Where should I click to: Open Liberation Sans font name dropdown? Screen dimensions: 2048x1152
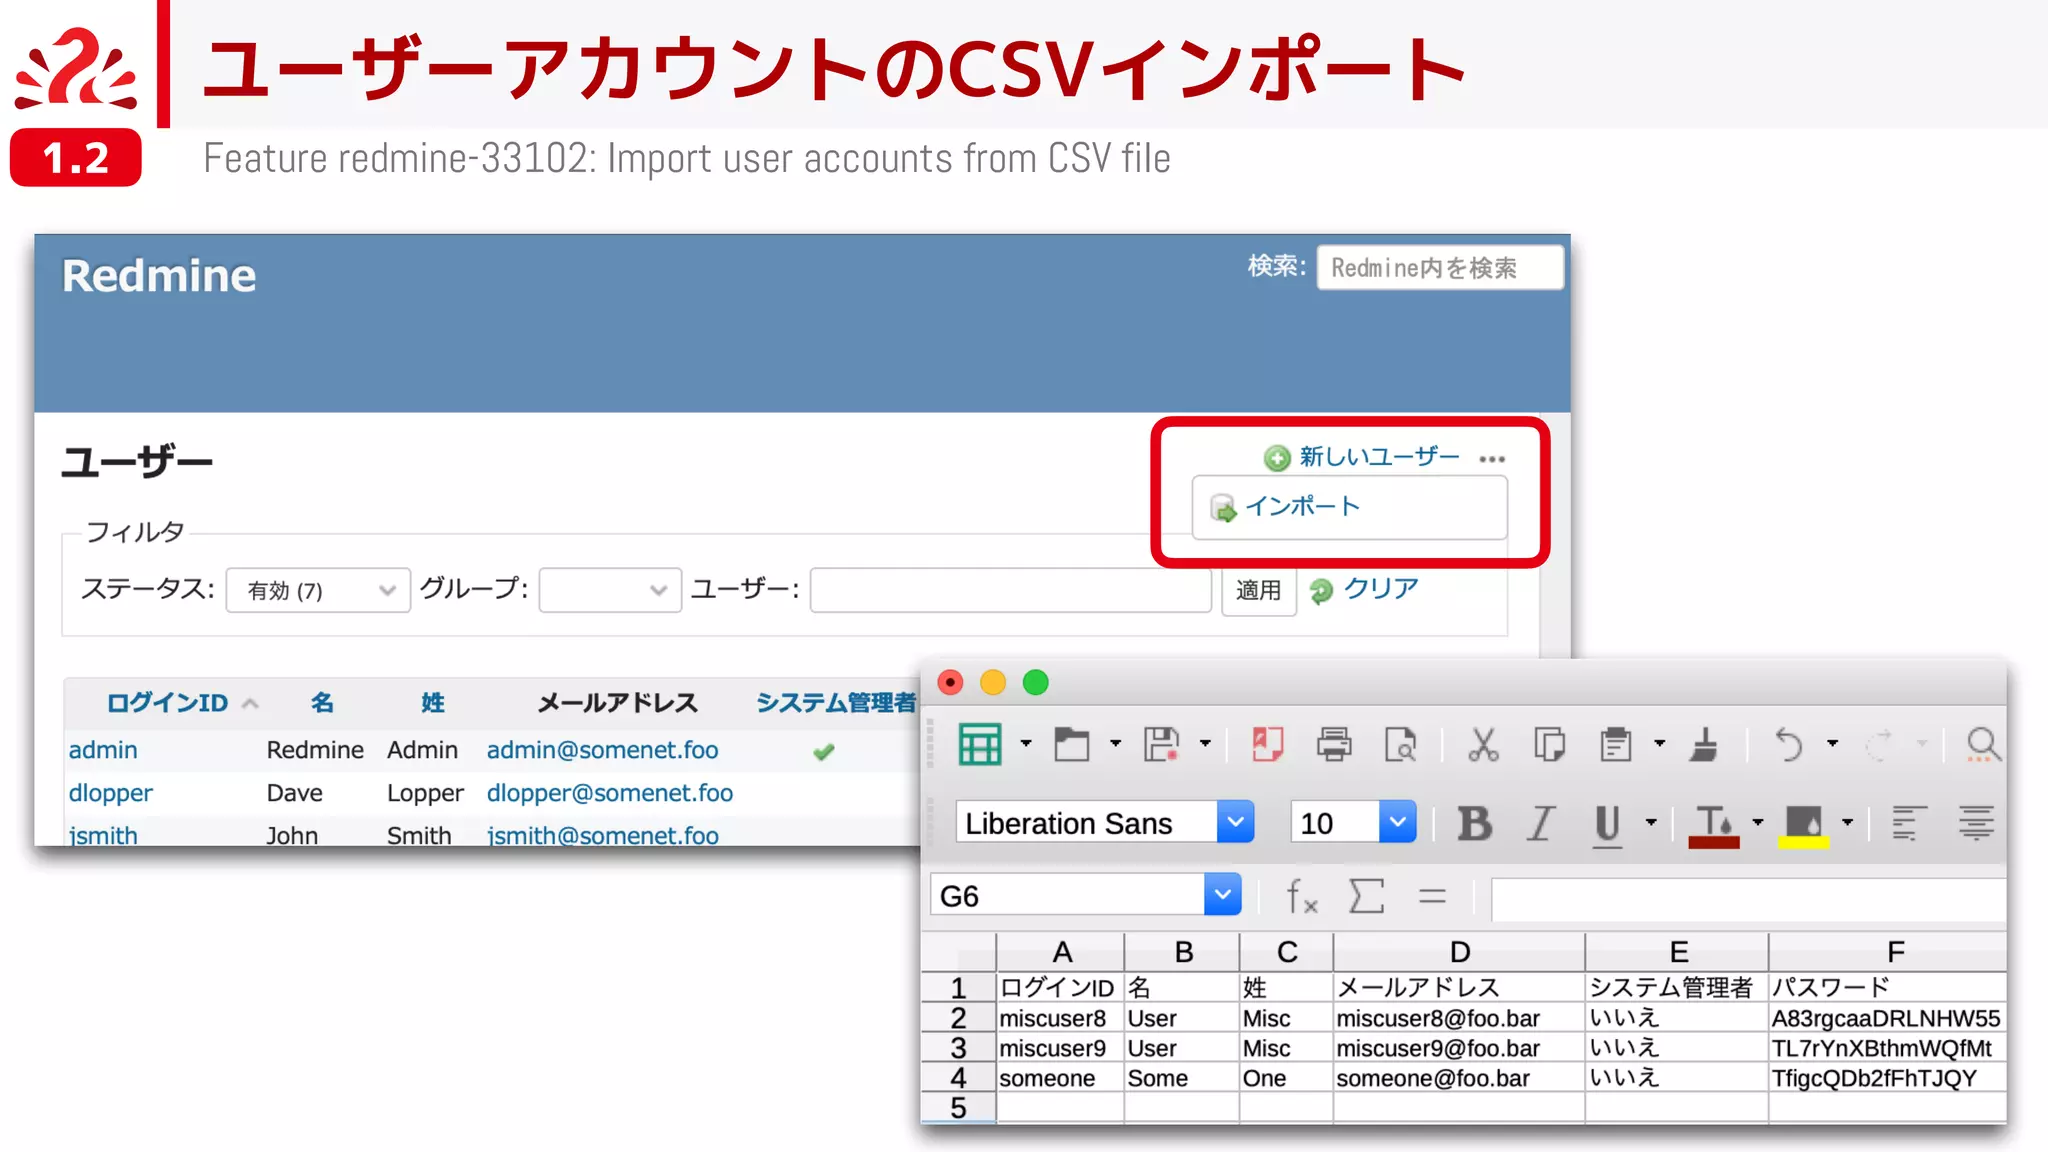1235,822
